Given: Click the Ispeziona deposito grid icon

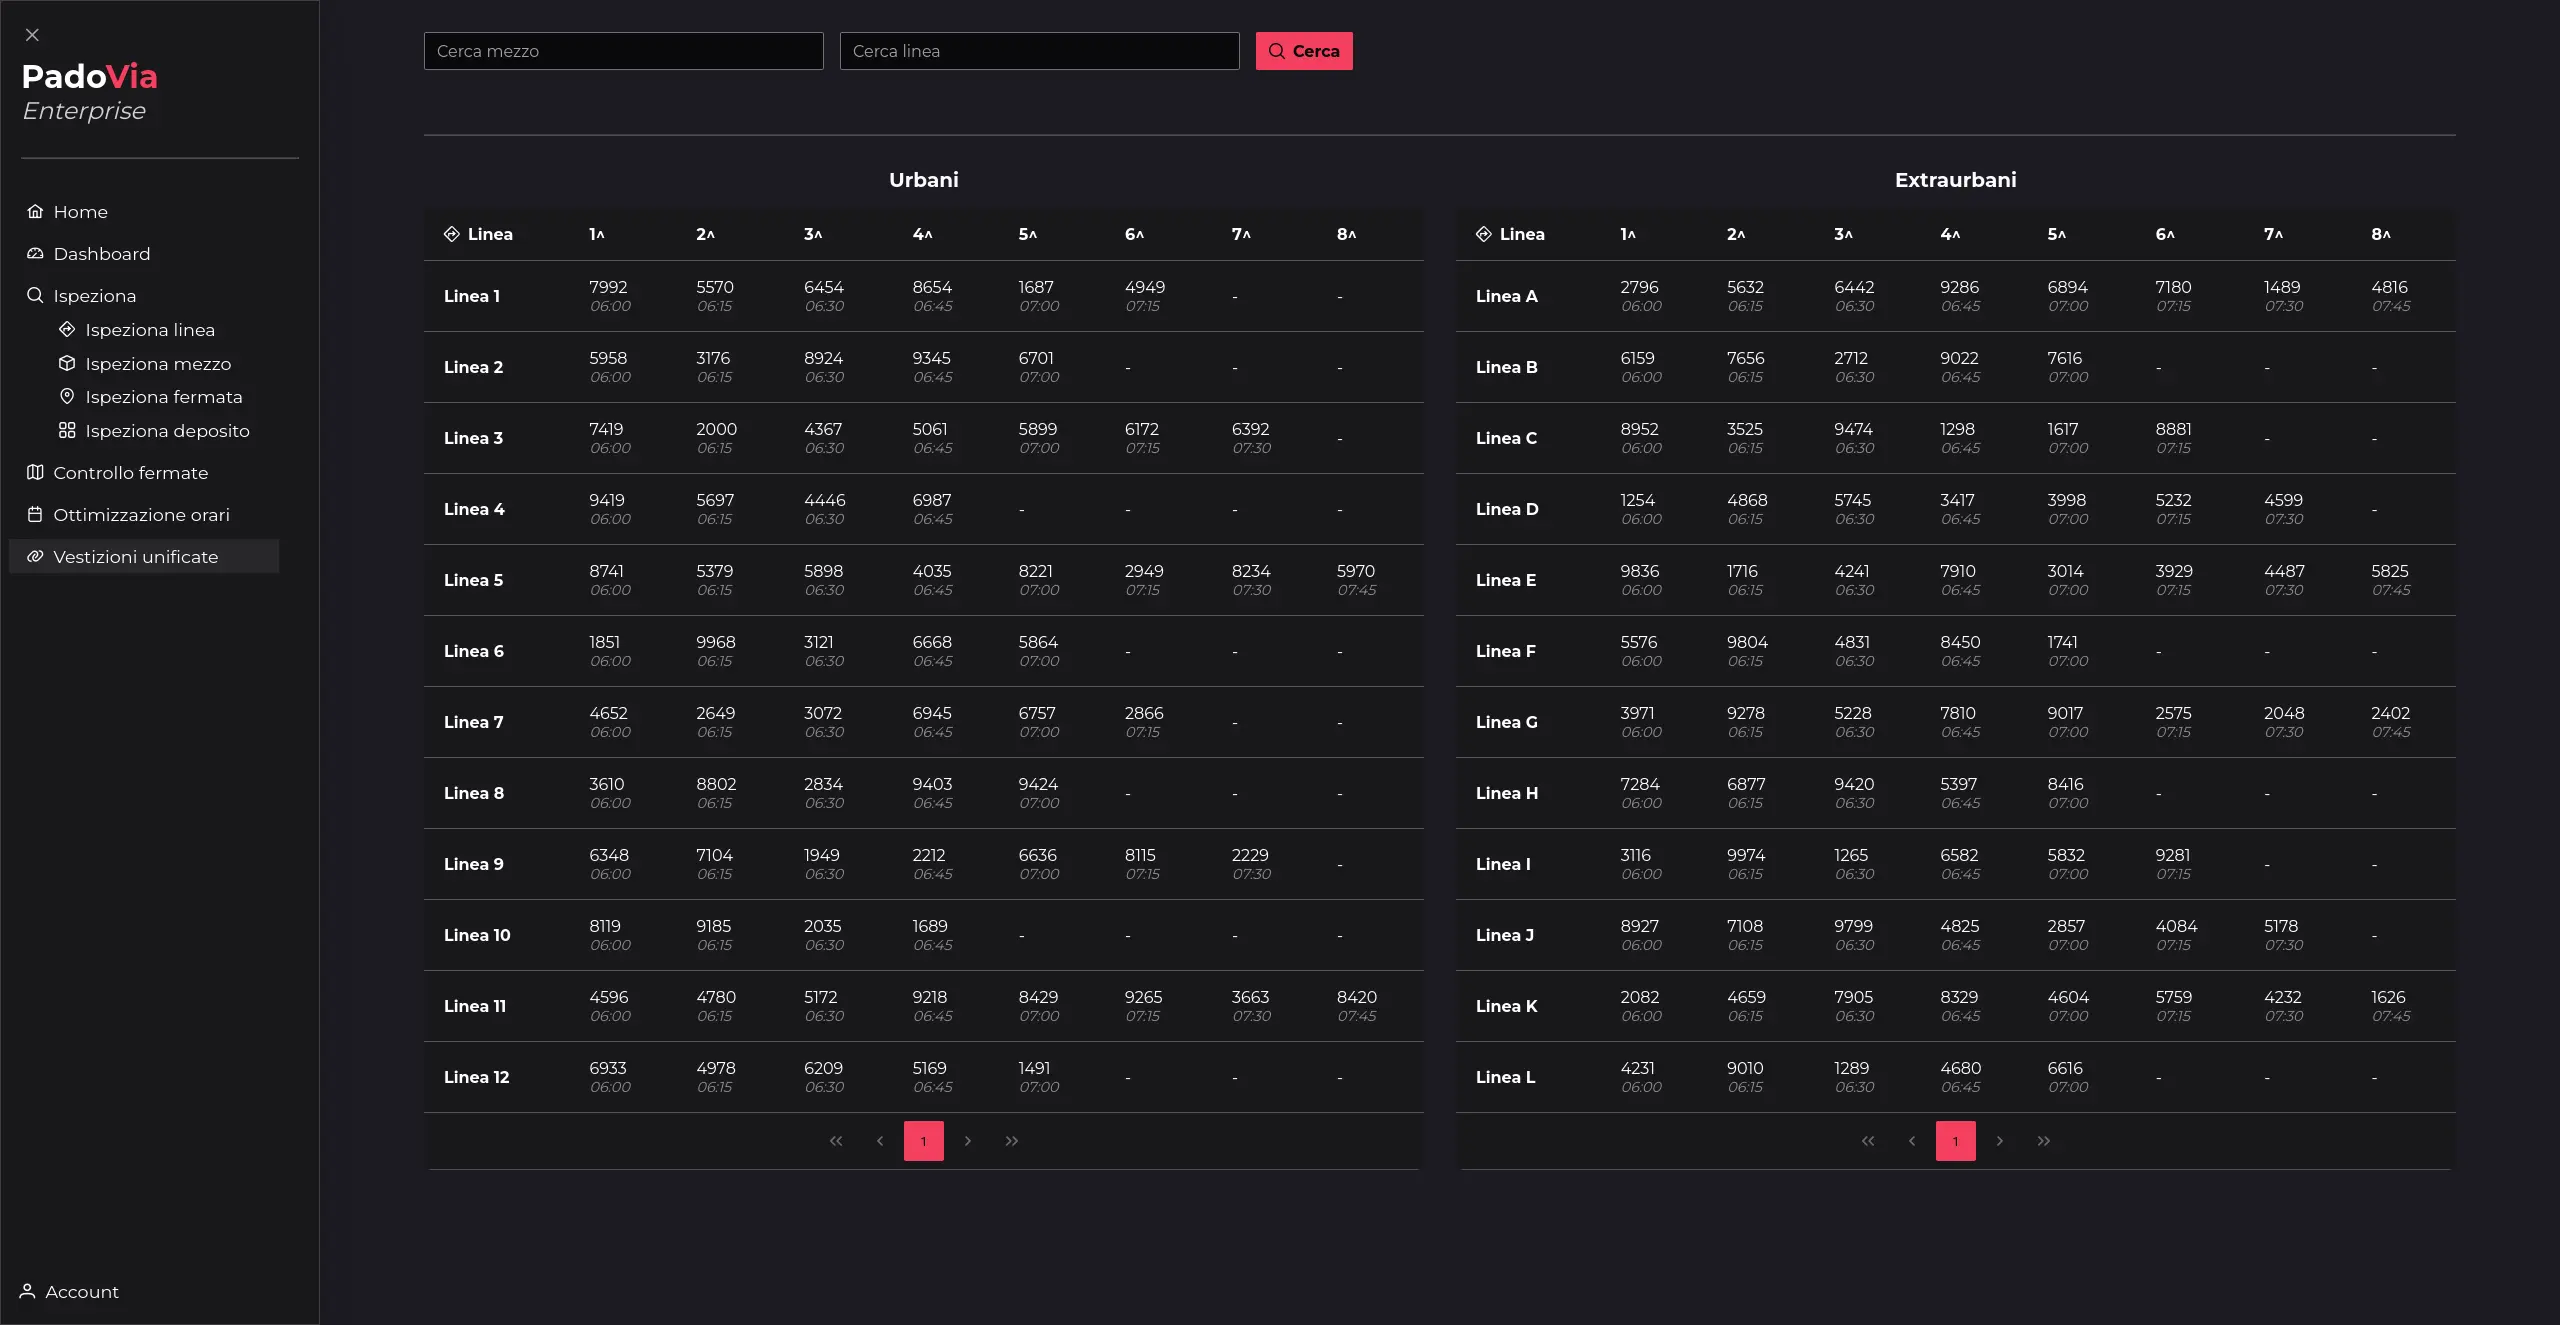Looking at the screenshot, I should pyautogui.click(x=67, y=430).
